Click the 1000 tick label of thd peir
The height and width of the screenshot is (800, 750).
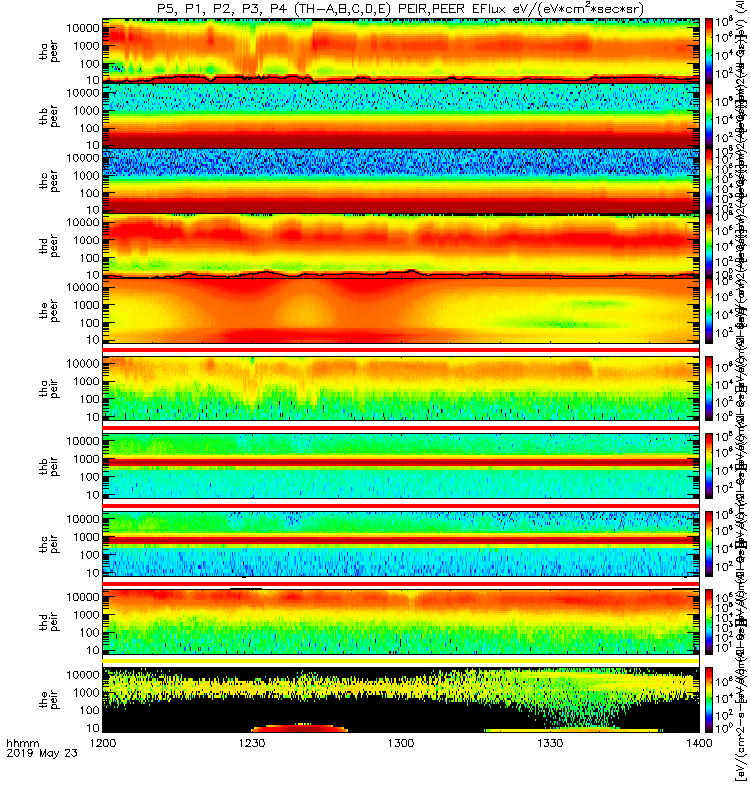pos(86,615)
